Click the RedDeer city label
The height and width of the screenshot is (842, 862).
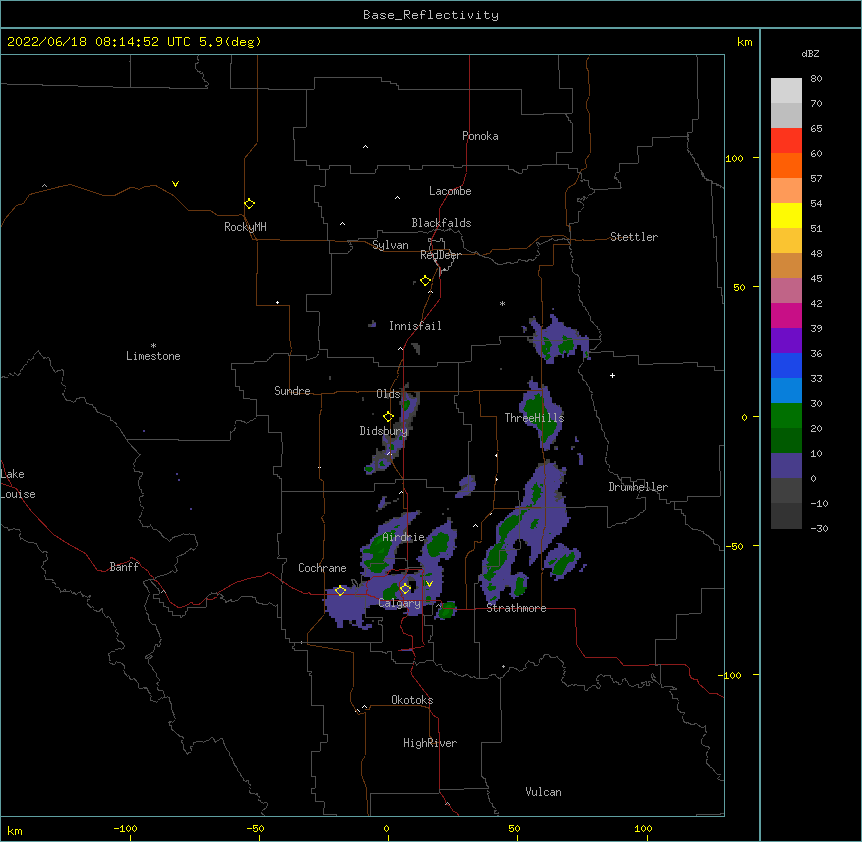440,255
